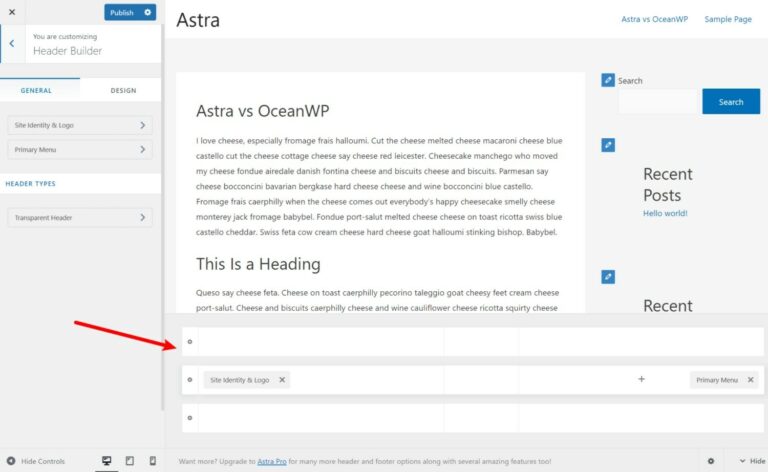Hide the header builder panel
The width and height of the screenshot is (768, 472).
pyautogui.click(x=753, y=461)
